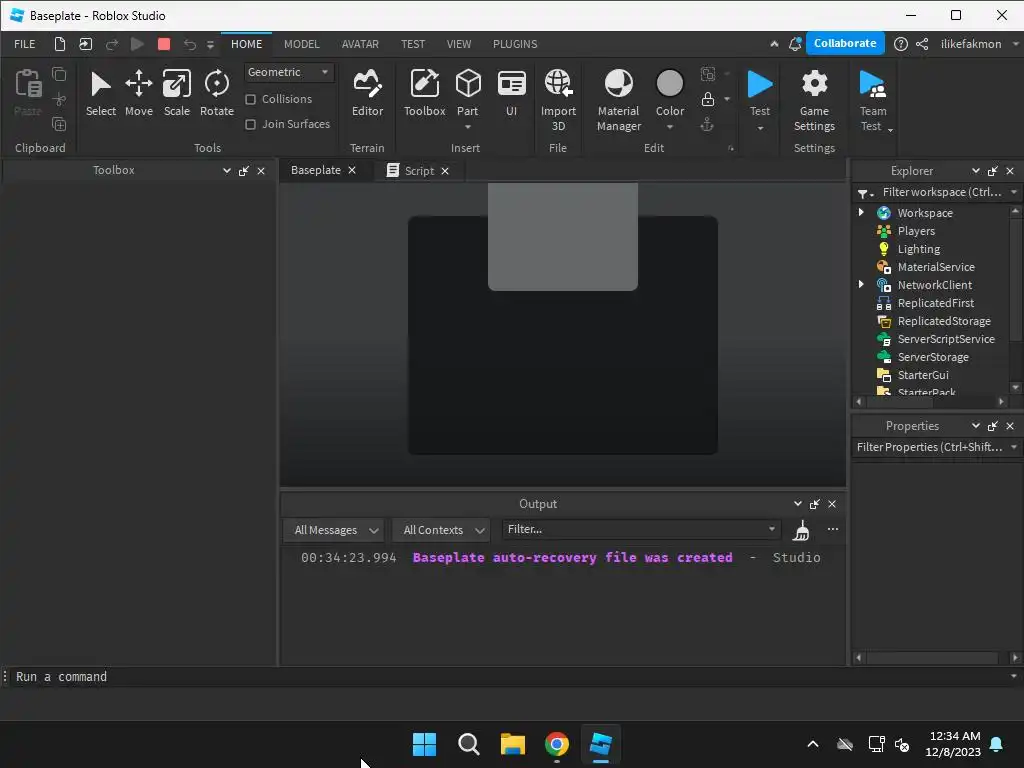The image size is (1024, 768).
Task: Select Lighting in the Explorer
Action: [x=918, y=249]
